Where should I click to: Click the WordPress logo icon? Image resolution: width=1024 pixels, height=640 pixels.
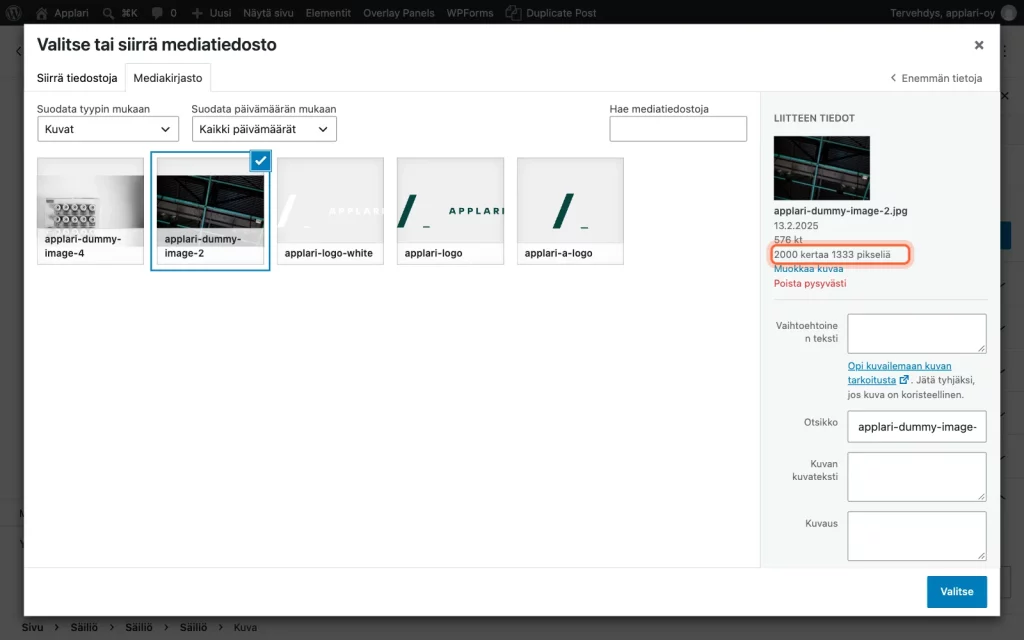pos(13,12)
